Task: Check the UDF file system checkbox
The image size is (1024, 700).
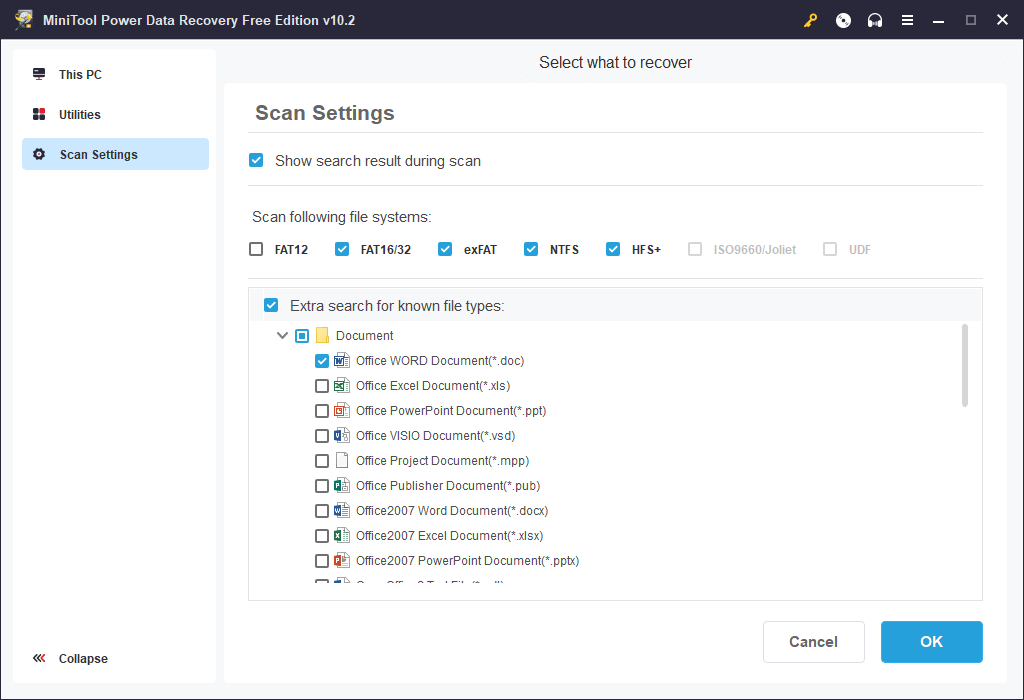Action: click(x=830, y=249)
